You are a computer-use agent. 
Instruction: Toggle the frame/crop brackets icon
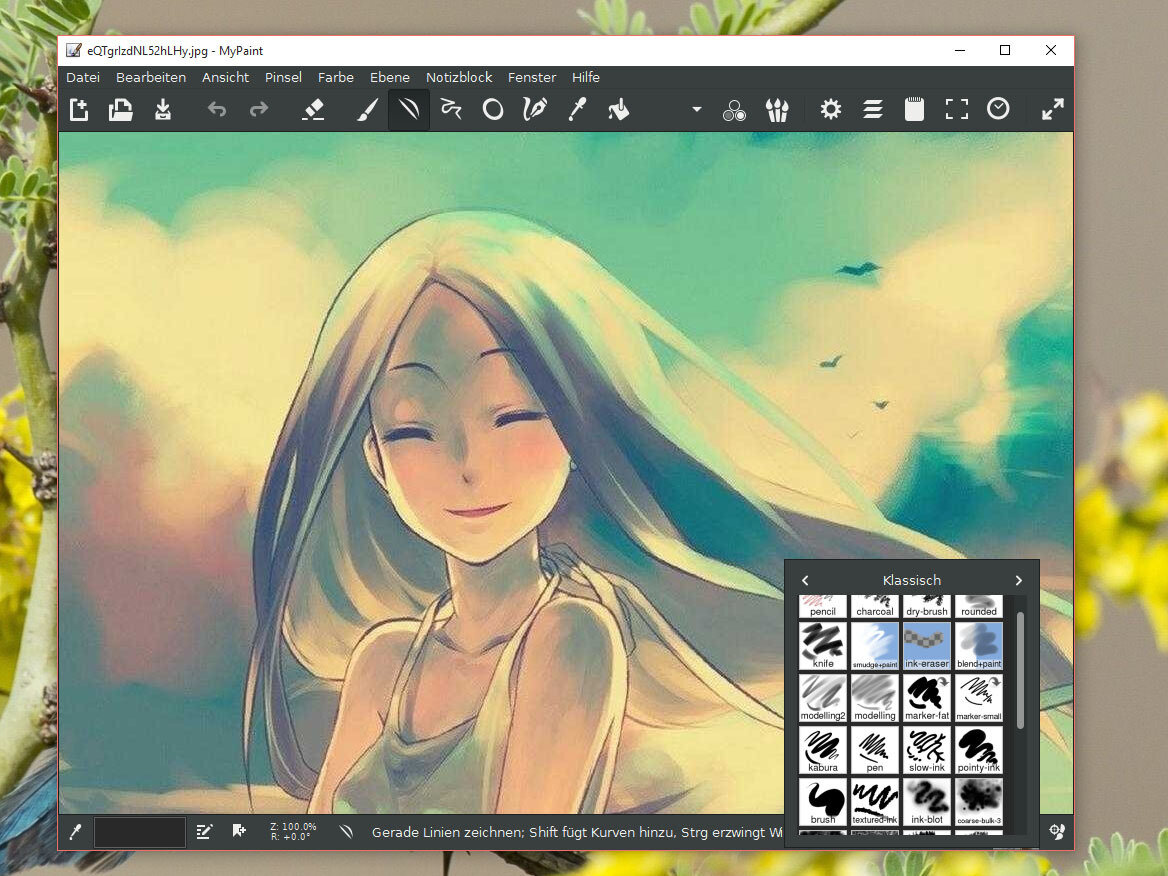coord(956,110)
